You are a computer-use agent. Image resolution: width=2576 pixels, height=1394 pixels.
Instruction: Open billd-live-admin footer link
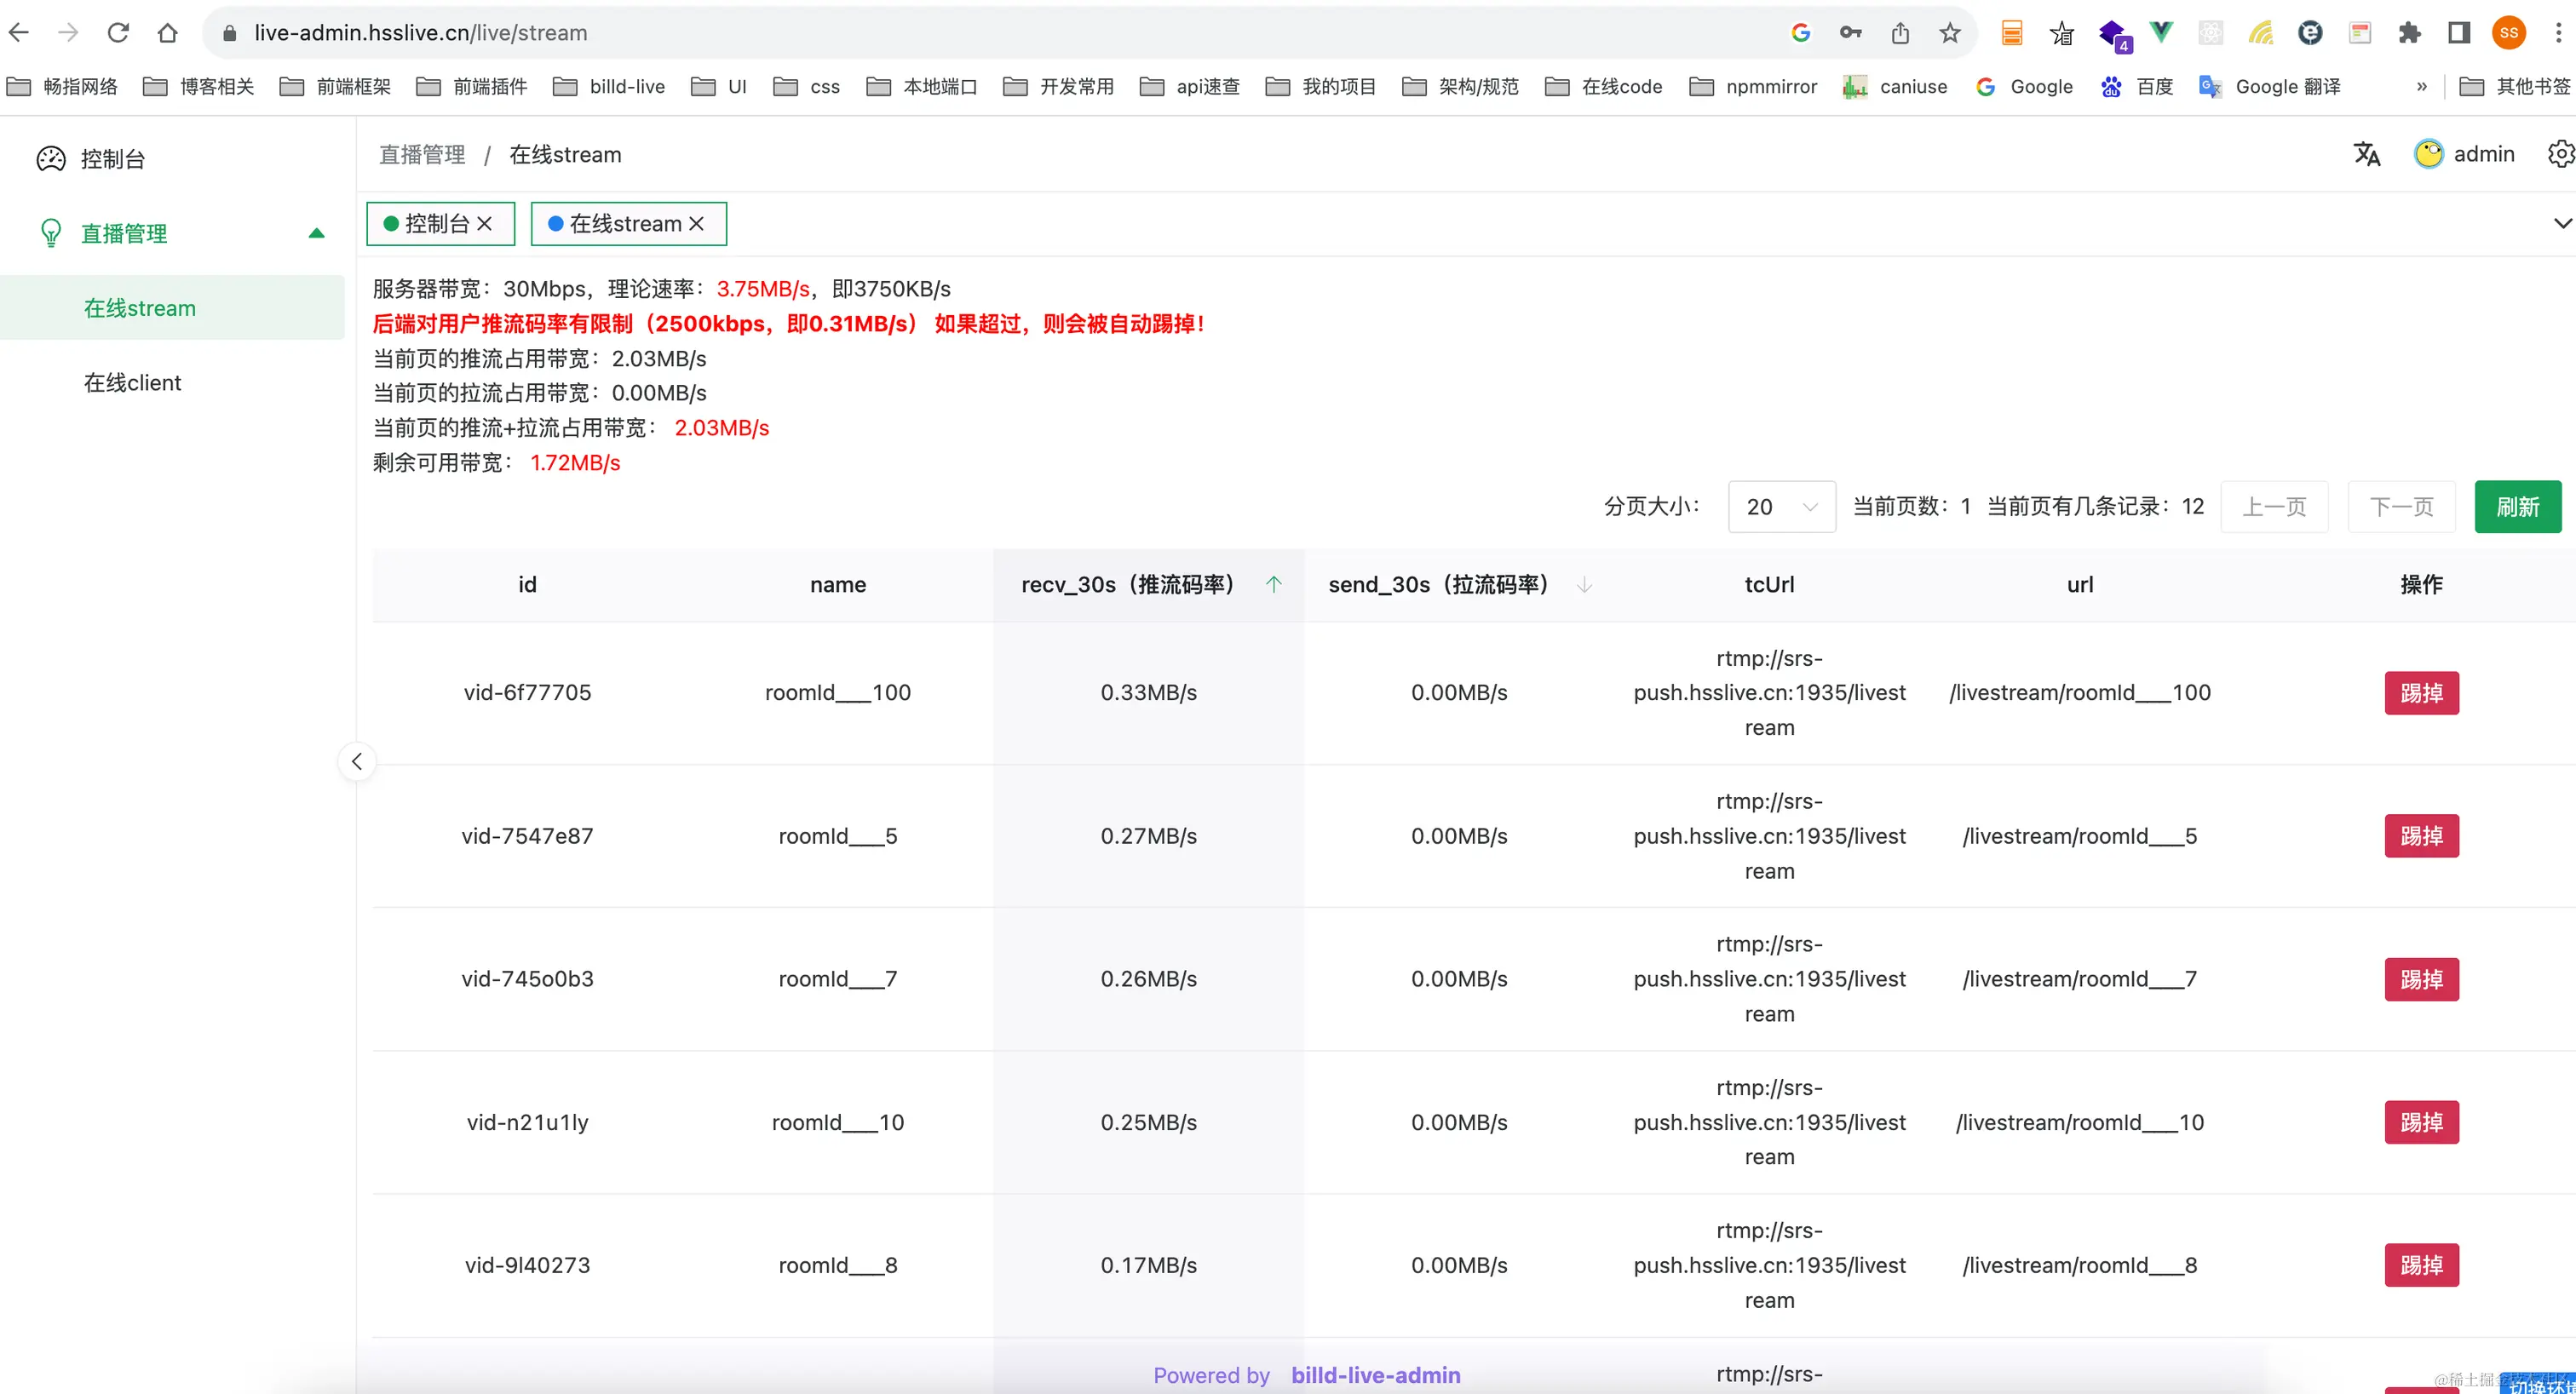pos(1376,1375)
